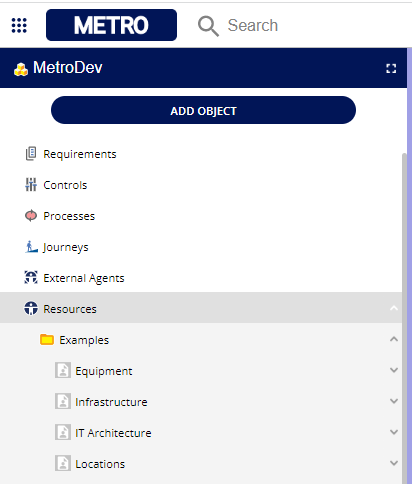Viewport: 412px width, 484px height.
Task: Click the Requirements document icon
Action: [31, 154]
